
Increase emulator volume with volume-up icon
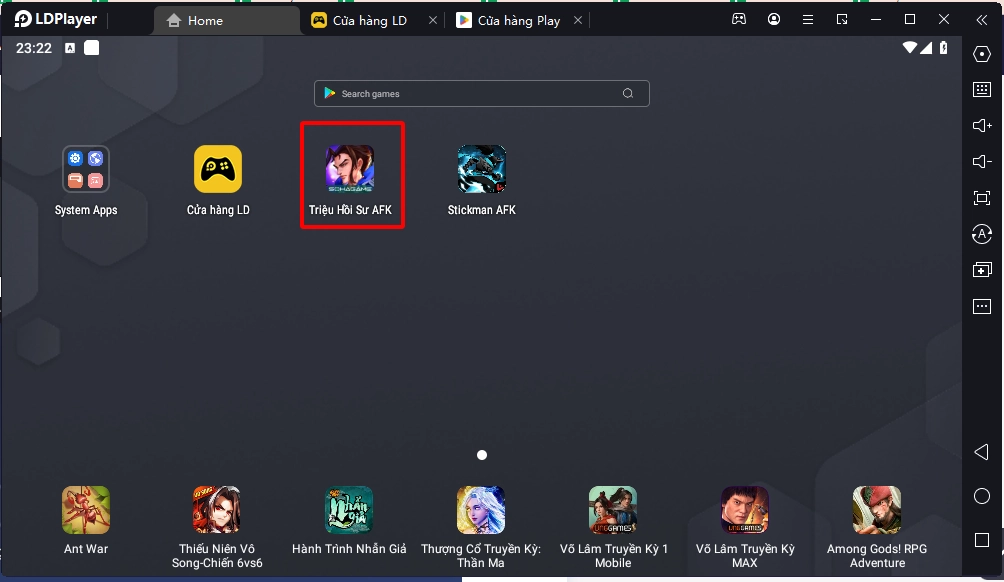(981, 126)
